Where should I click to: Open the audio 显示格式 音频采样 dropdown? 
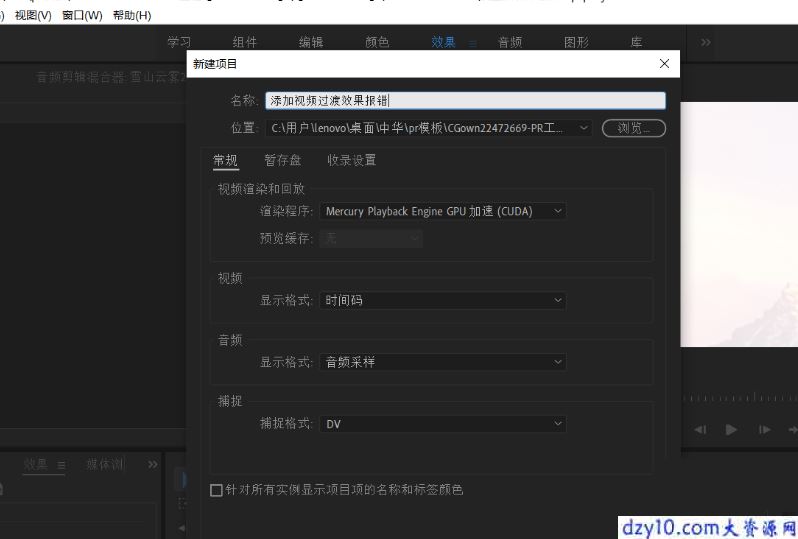pyautogui.click(x=443, y=362)
